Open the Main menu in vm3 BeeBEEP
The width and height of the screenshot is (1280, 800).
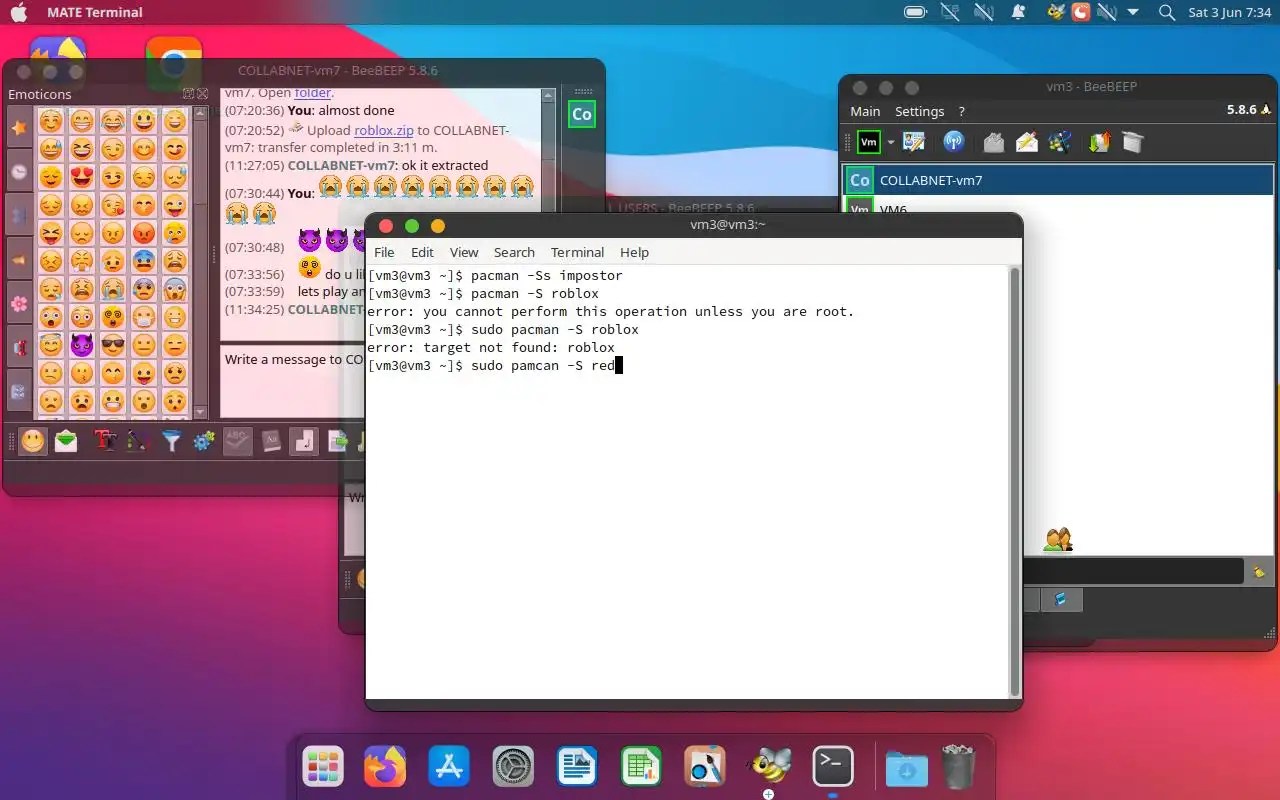tap(865, 111)
